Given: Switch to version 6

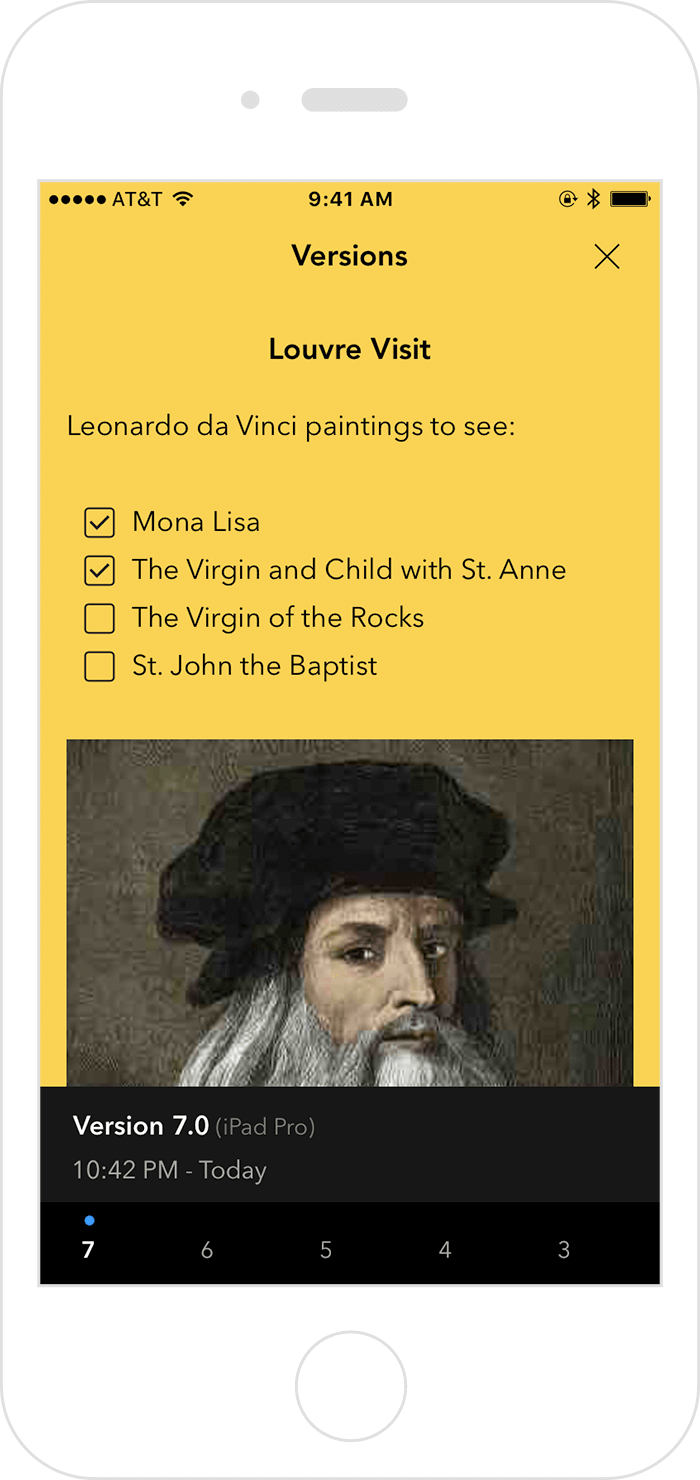Looking at the screenshot, I should click(207, 1250).
